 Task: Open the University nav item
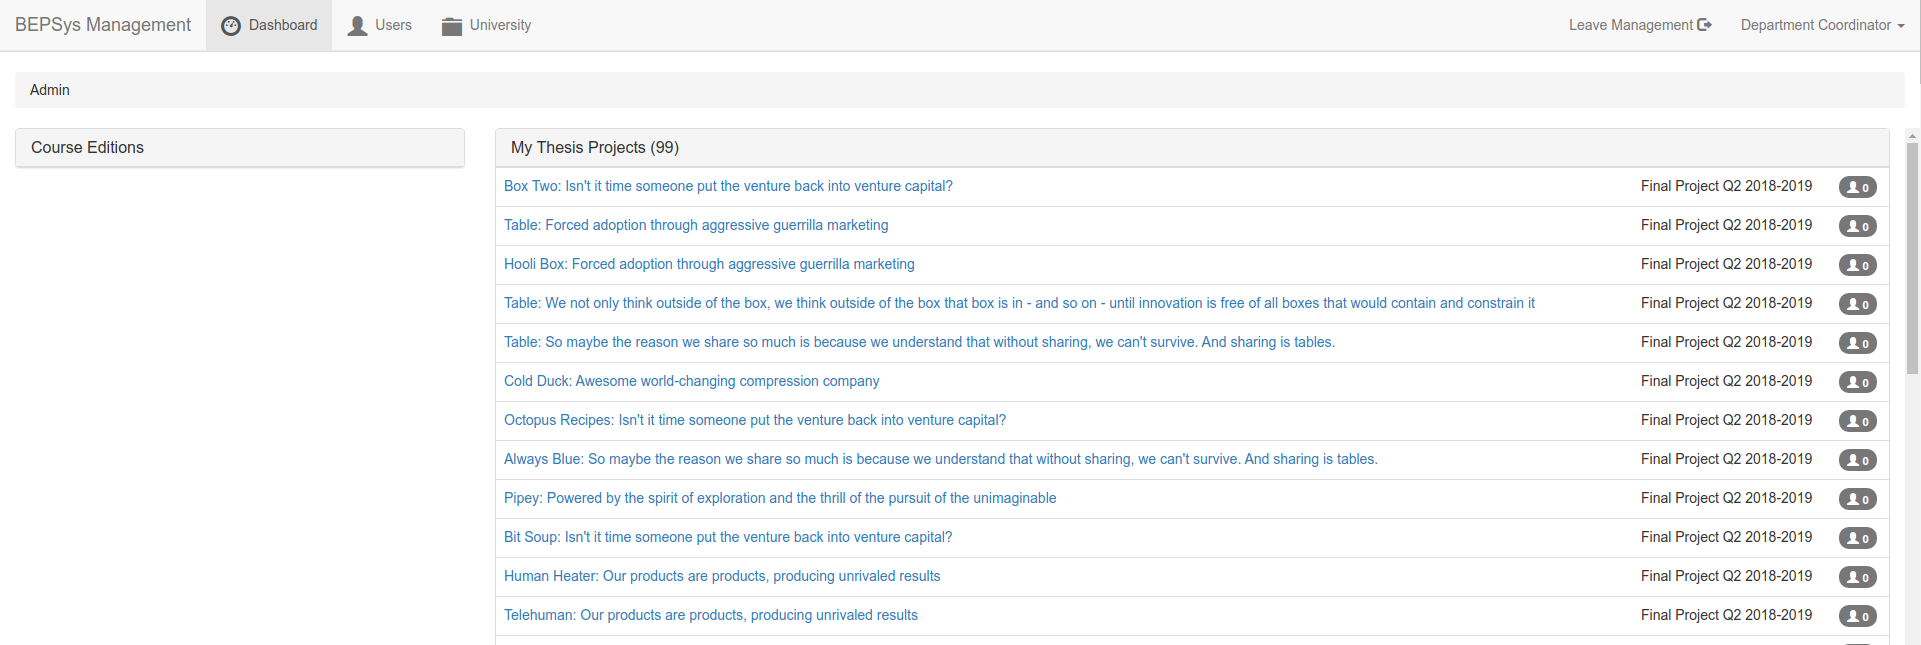tap(486, 25)
